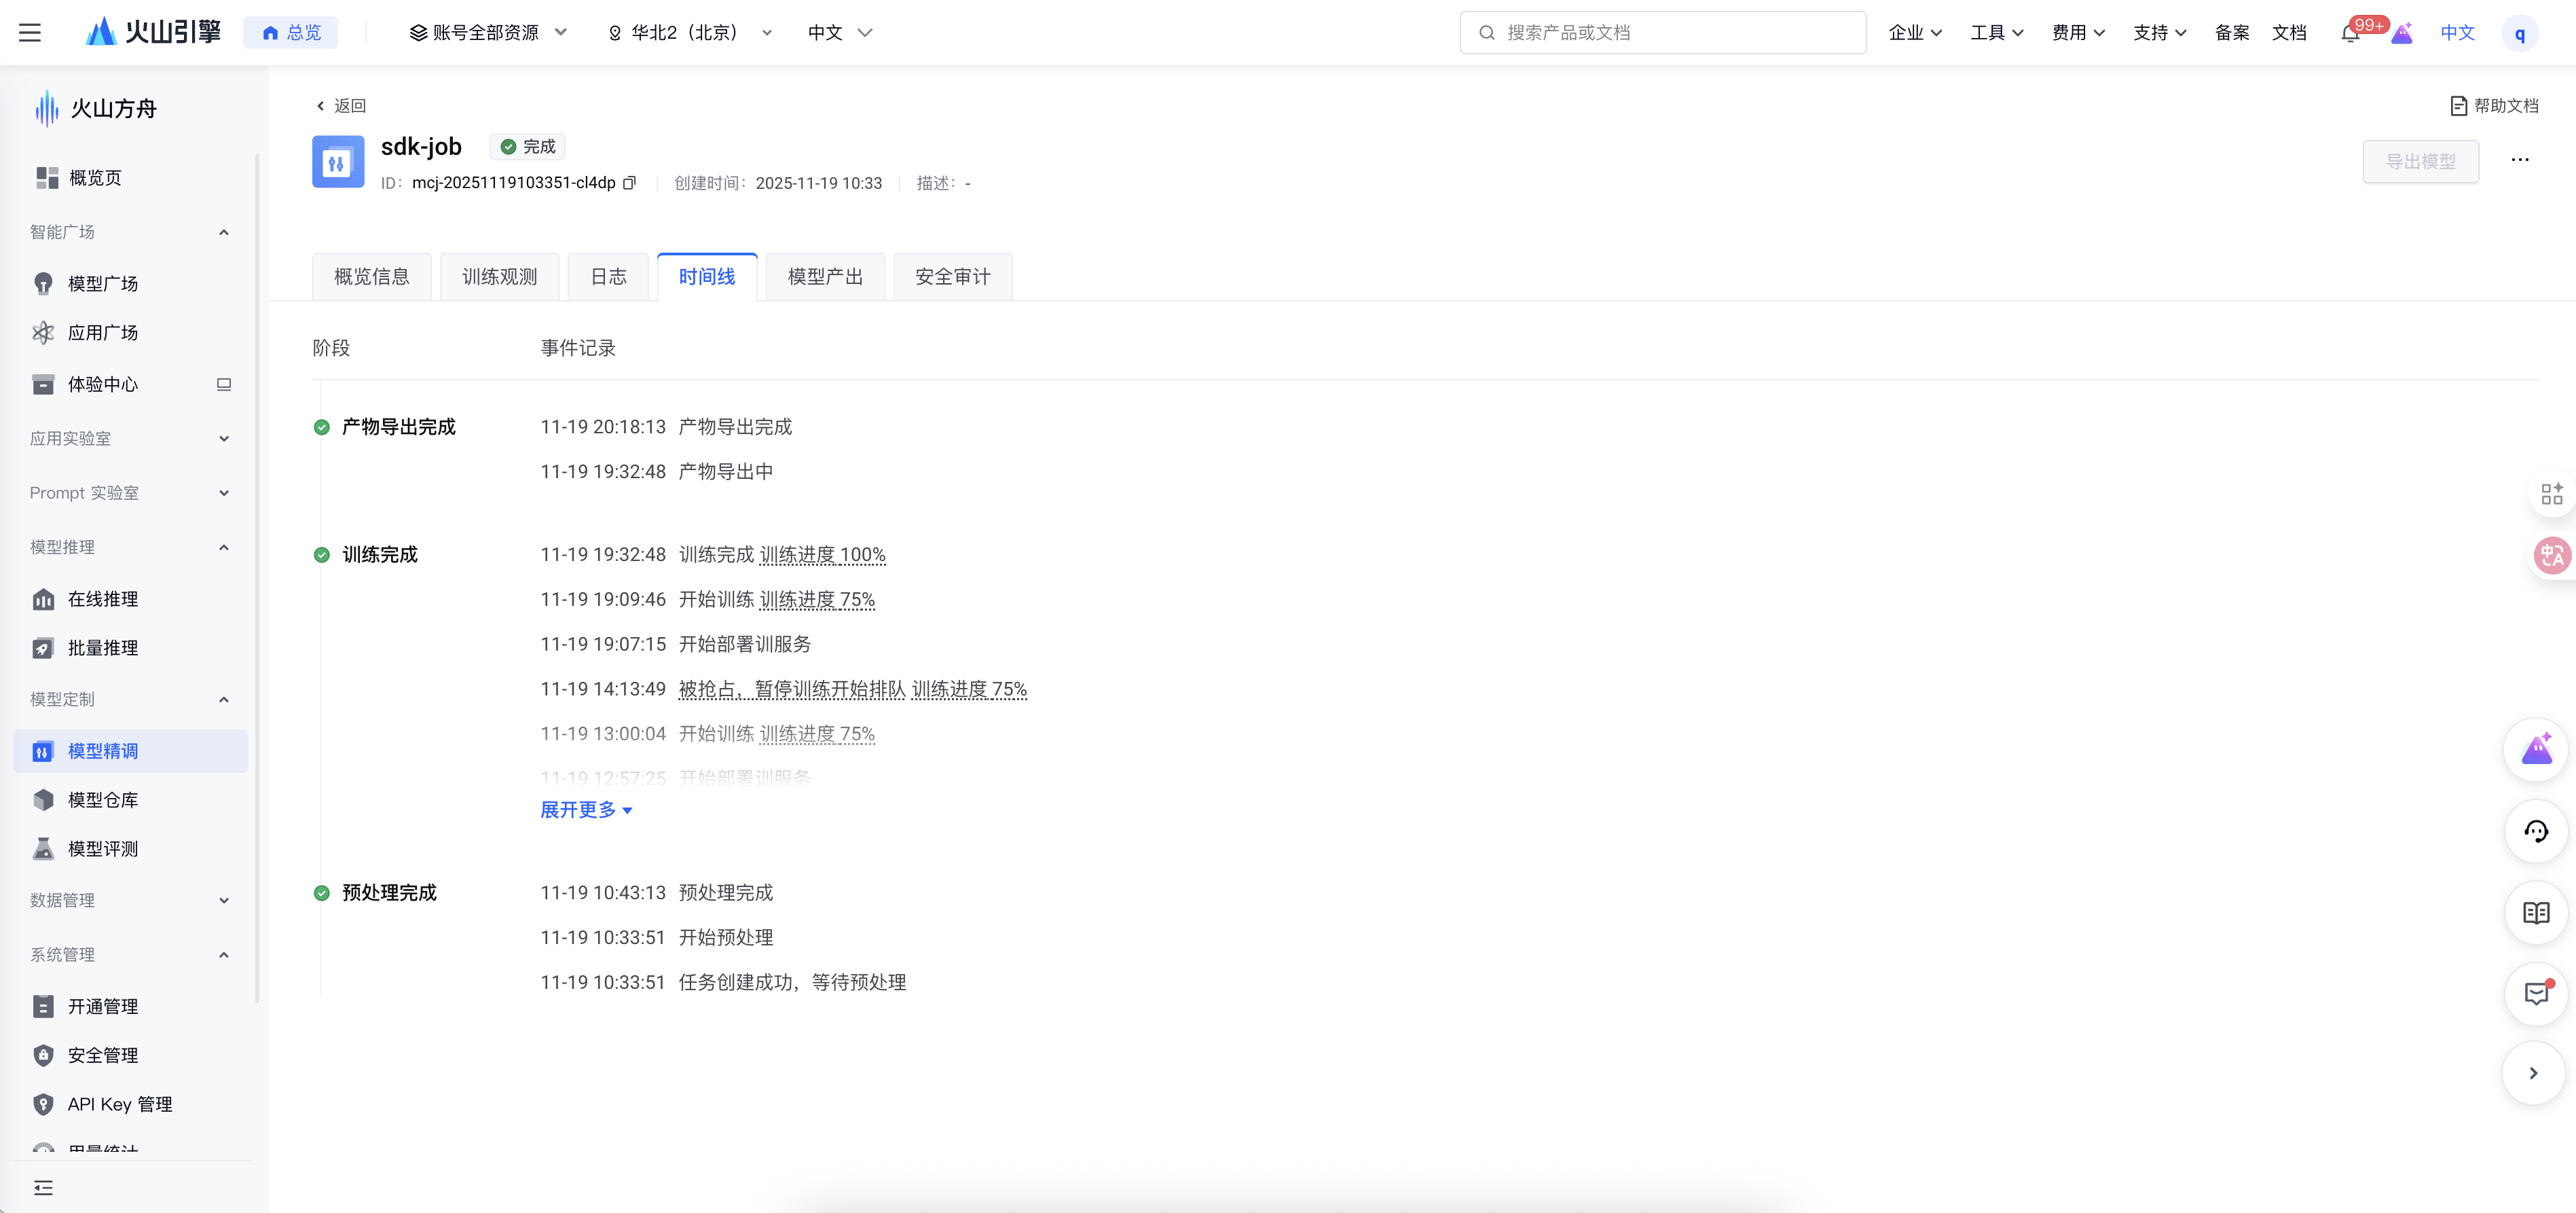Viewport: 2576px width, 1213px height.
Task: Click the translation icon on the right edge
Action: click(2552, 556)
